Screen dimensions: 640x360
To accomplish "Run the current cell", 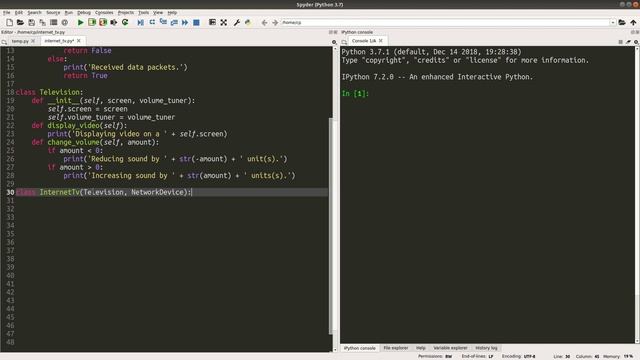I will click(x=92, y=22).
